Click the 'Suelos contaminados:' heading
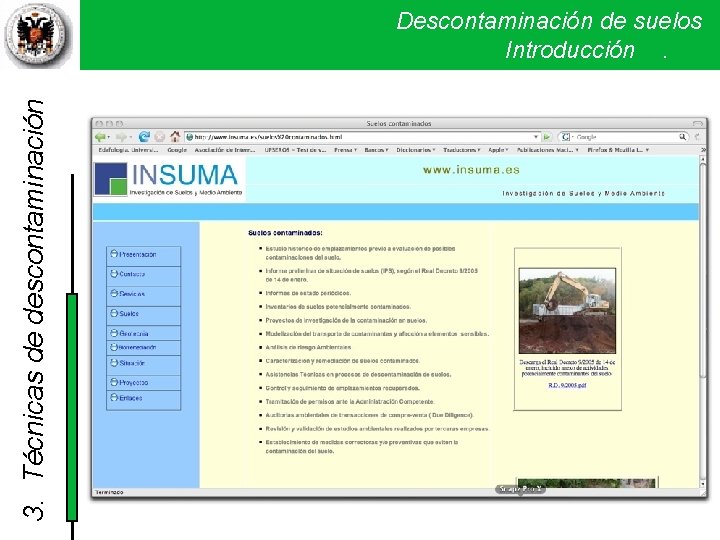Screen dimensions: 720x540 (x=285, y=233)
